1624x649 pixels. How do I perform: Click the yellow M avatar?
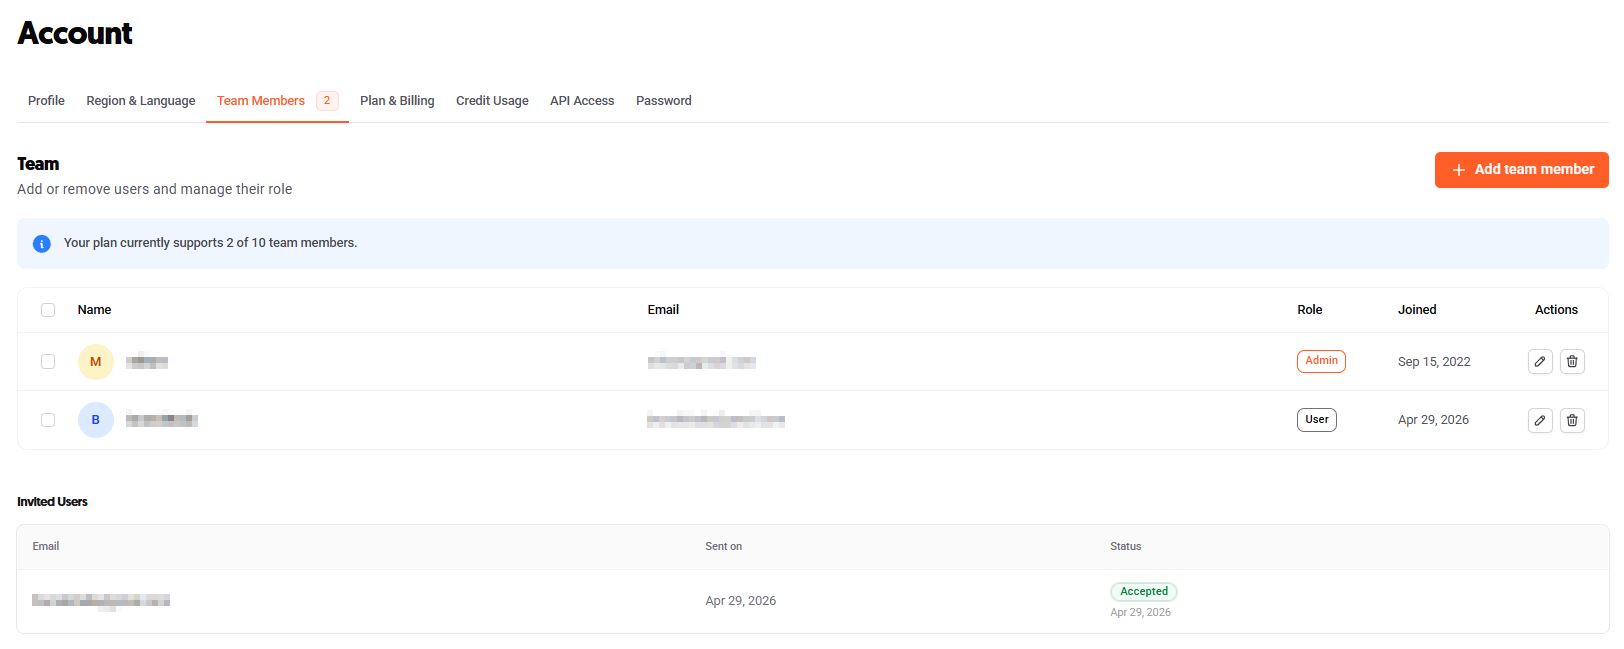pos(96,362)
